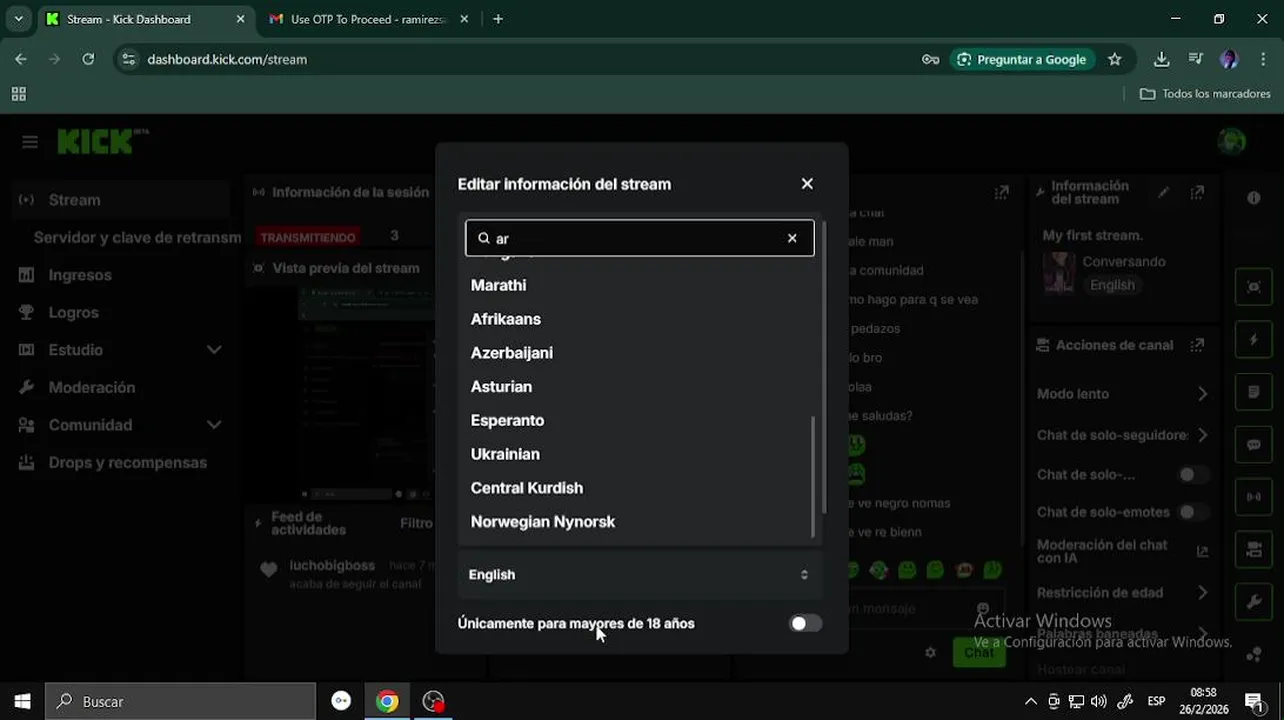
Task: Bookmark this page star icon
Action: pos(1115,59)
